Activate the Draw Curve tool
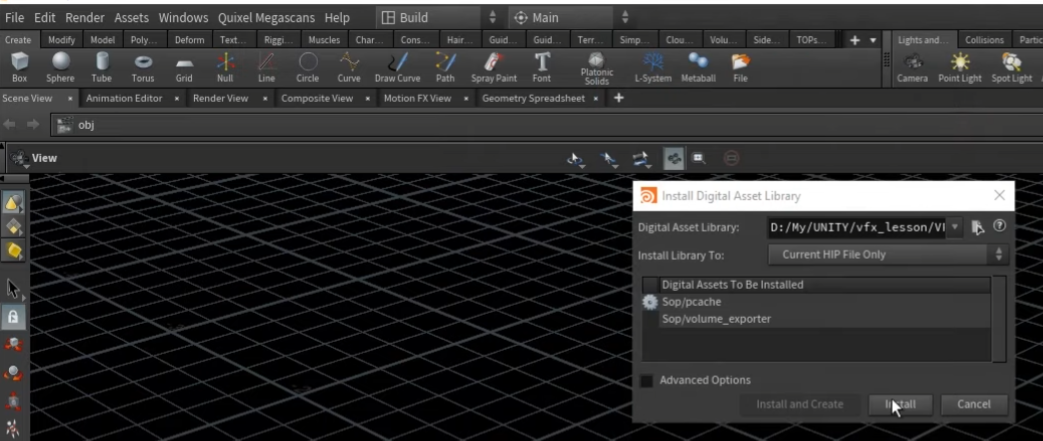This screenshot has height=441, width=1043. [x=397, y=67]
